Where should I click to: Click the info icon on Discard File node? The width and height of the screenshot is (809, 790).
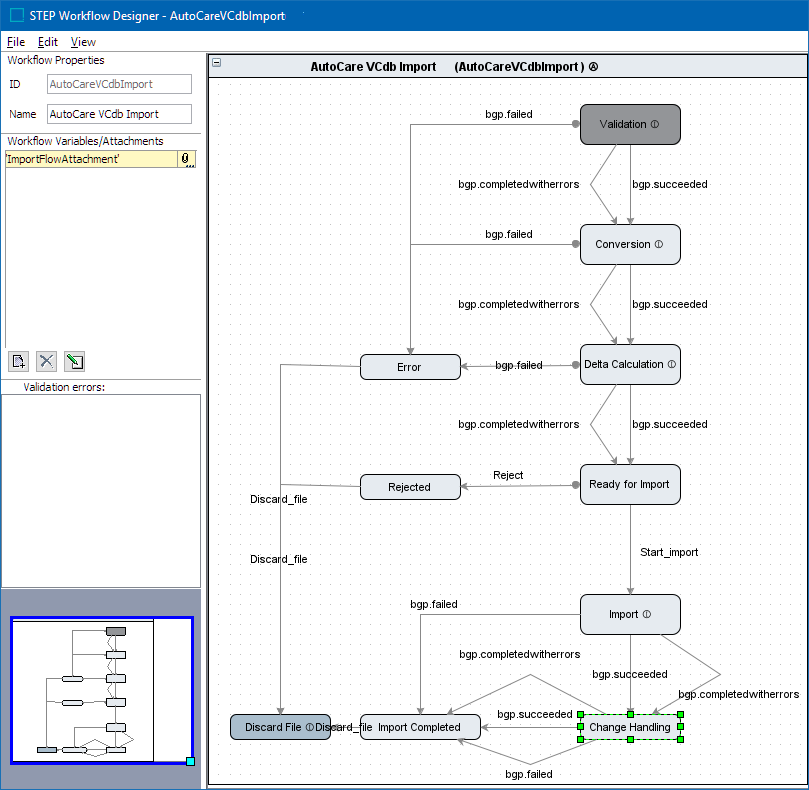(x=310, y=727)
